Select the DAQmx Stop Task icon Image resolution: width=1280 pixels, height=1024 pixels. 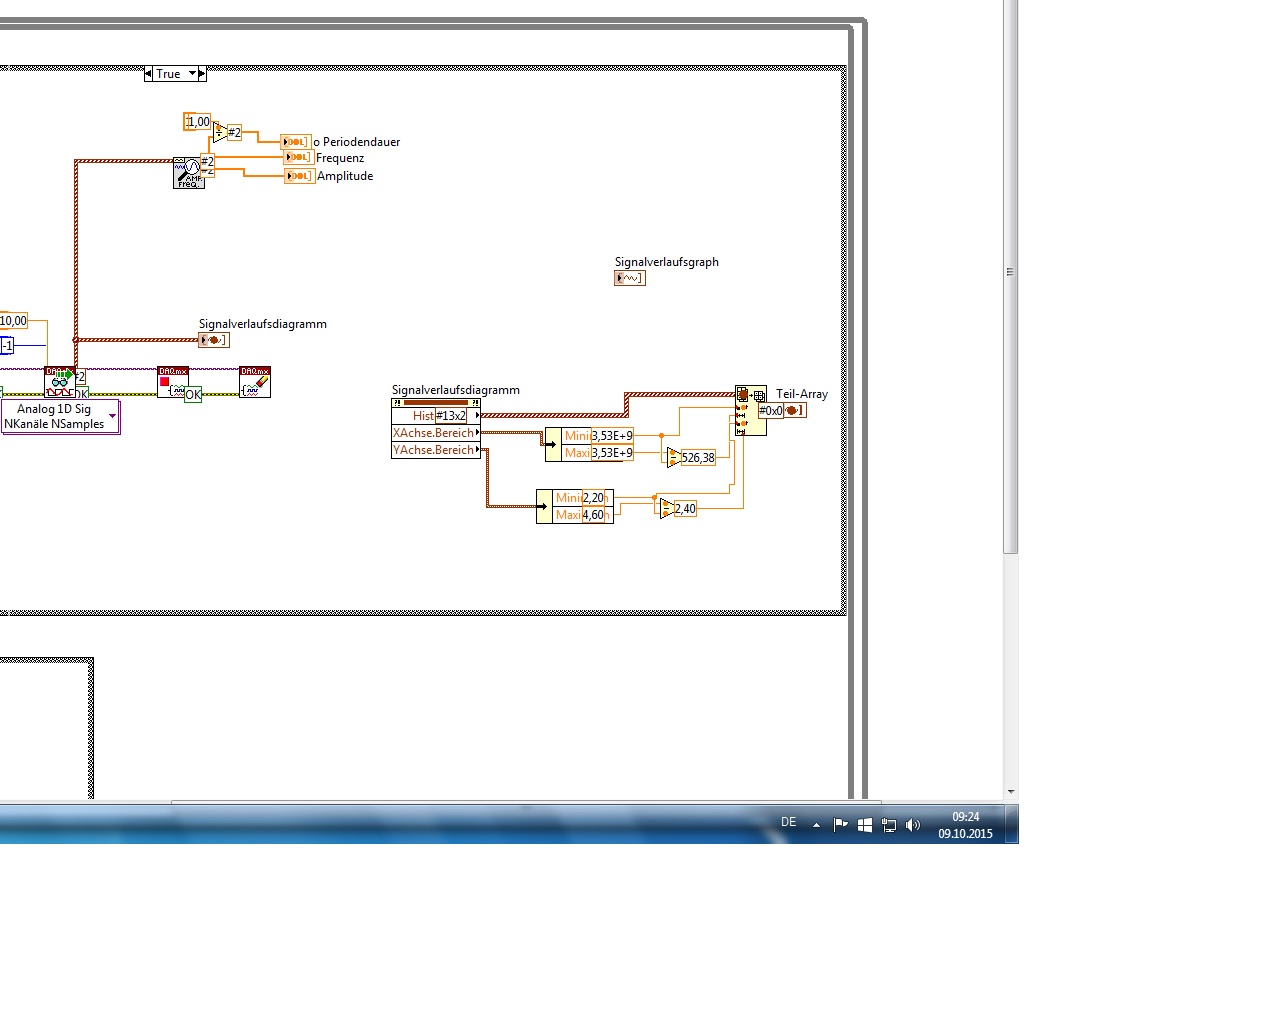173,382
